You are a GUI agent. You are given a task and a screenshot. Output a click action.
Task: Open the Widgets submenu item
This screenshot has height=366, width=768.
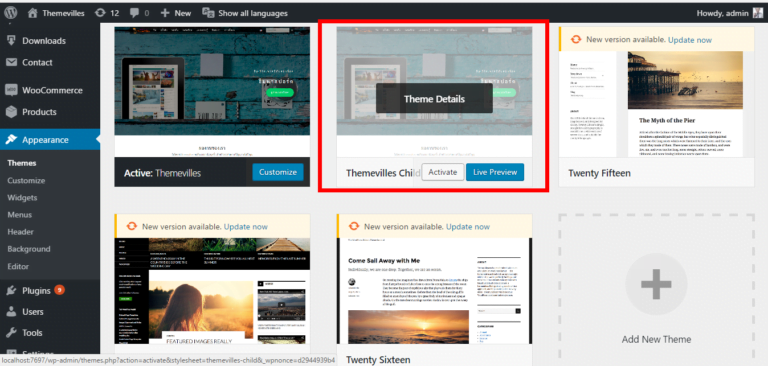[x=22, y=197]
